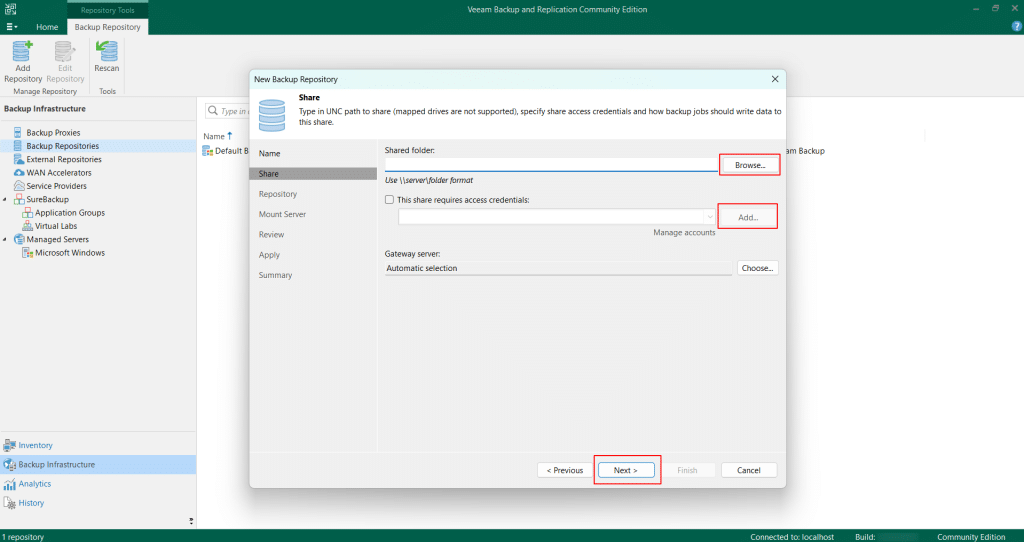Image resolution: width=1024 pixels, height=542 pixels.
Task: Open the Analytics navigation pane
Action: pos(35,484)
